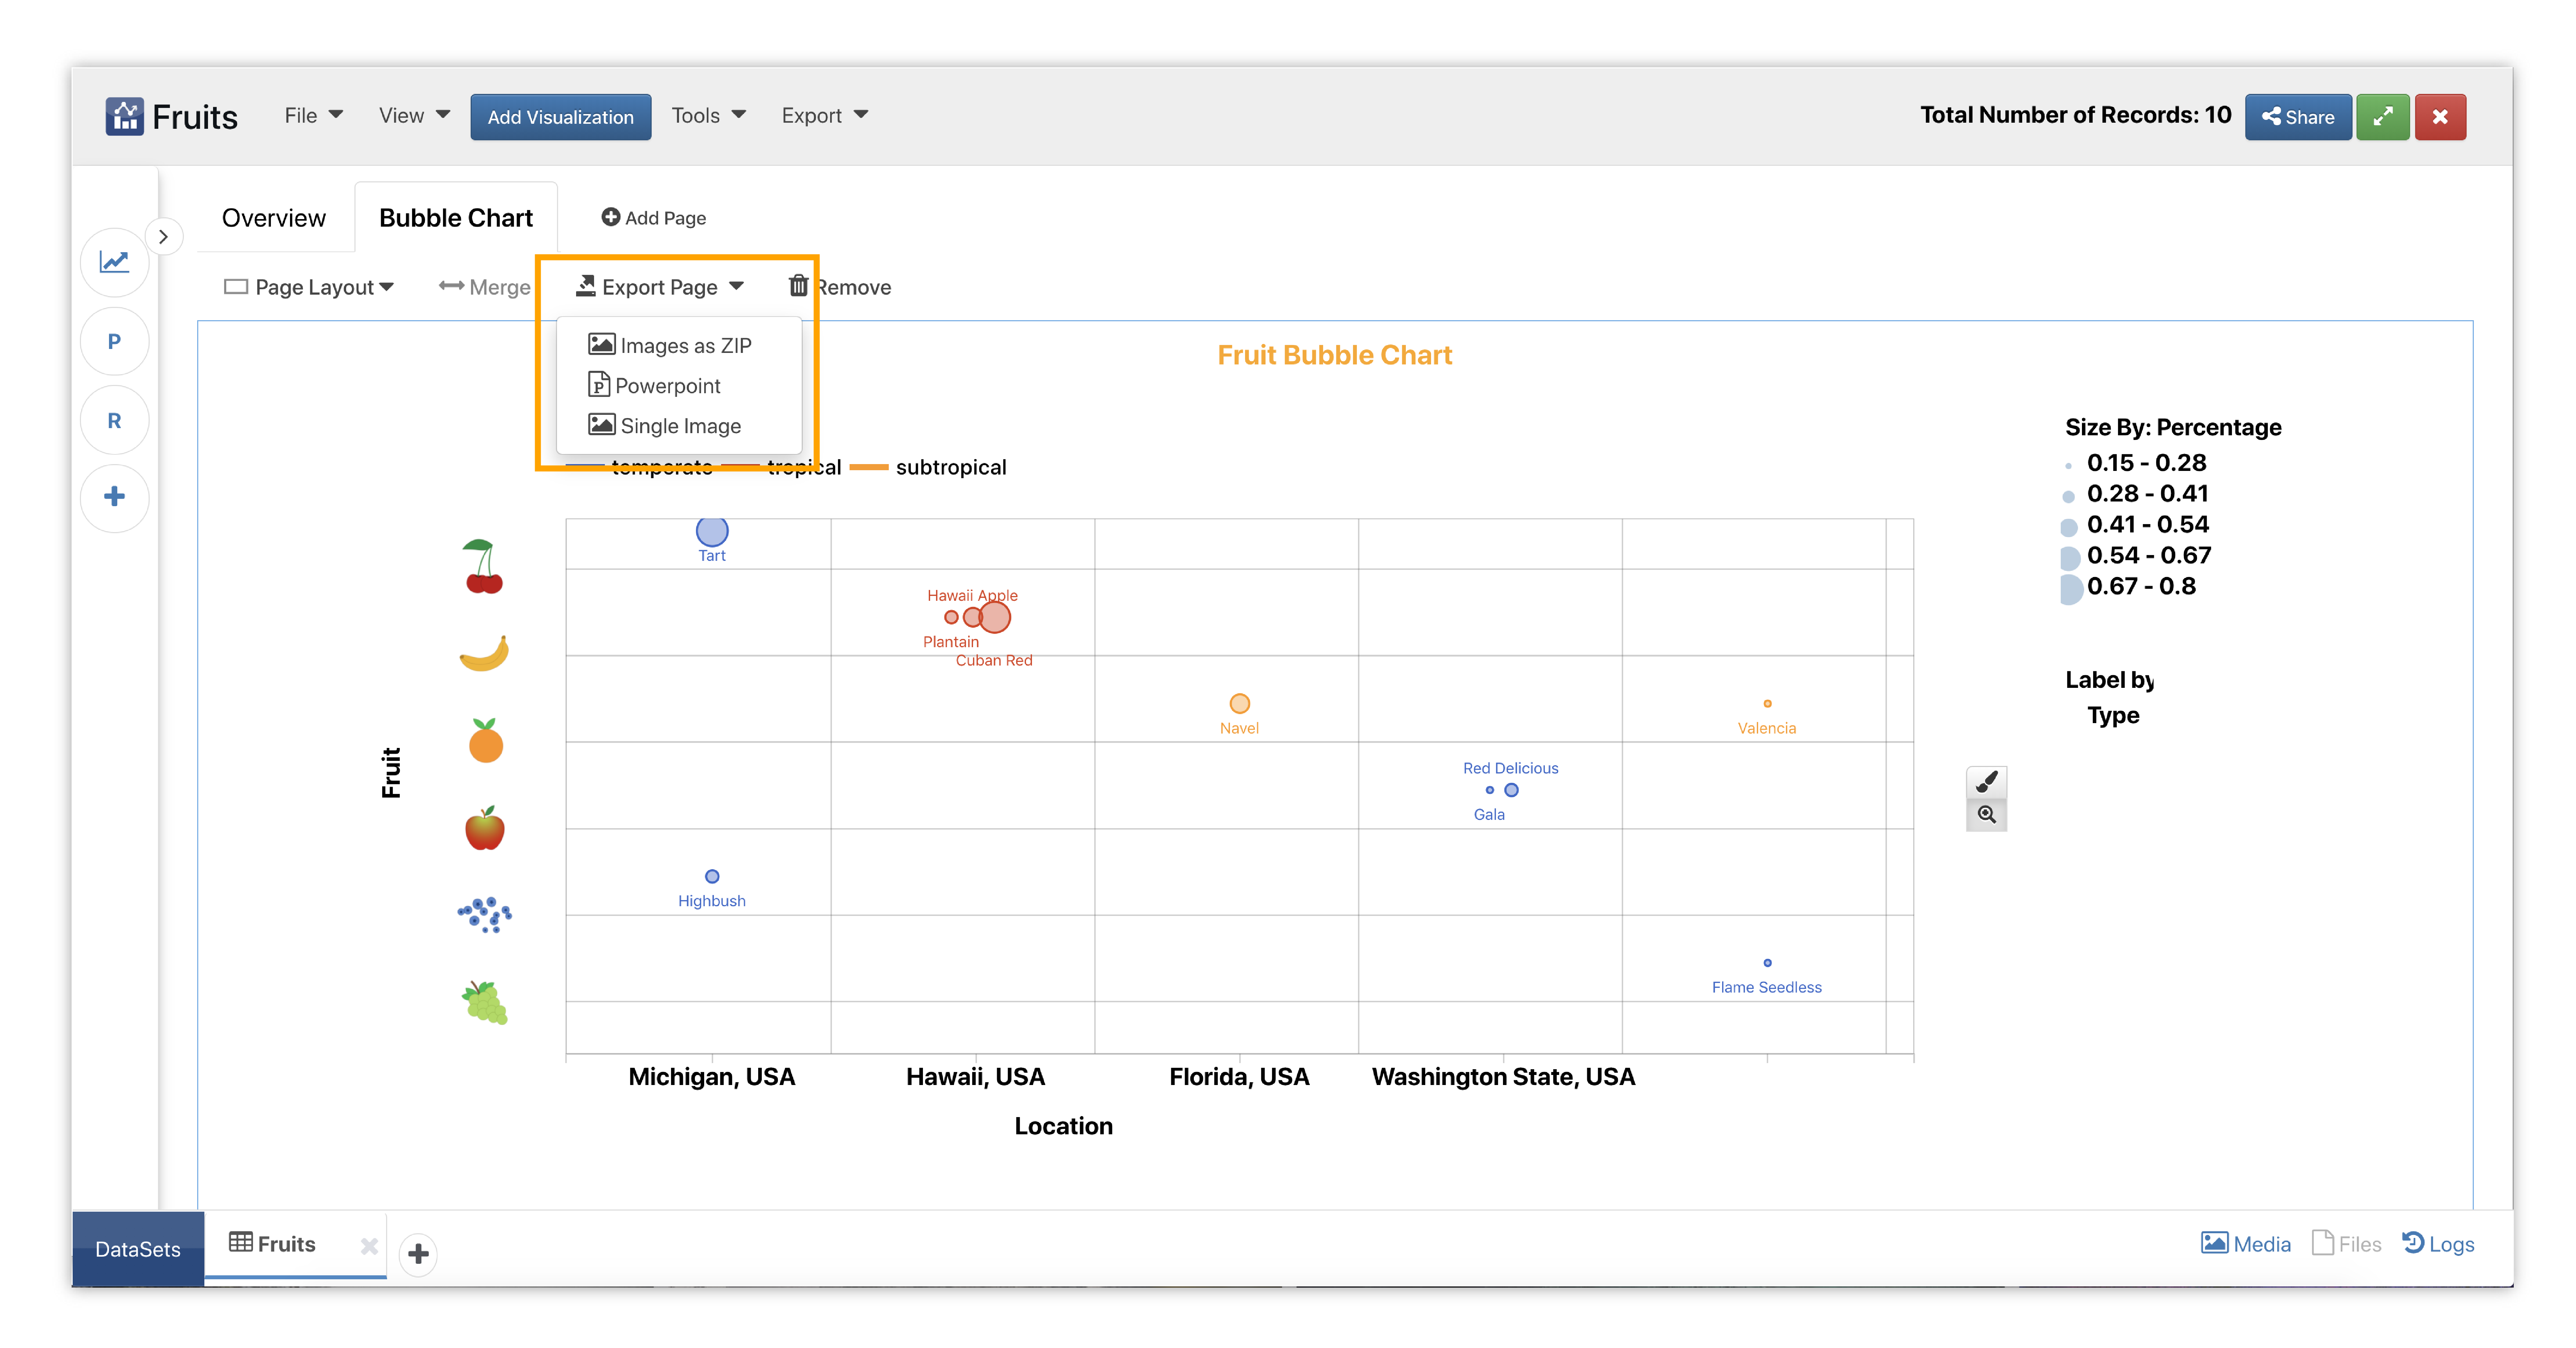
Task: Click the plus icon in left sidebar
Action: tap(114, 497)
